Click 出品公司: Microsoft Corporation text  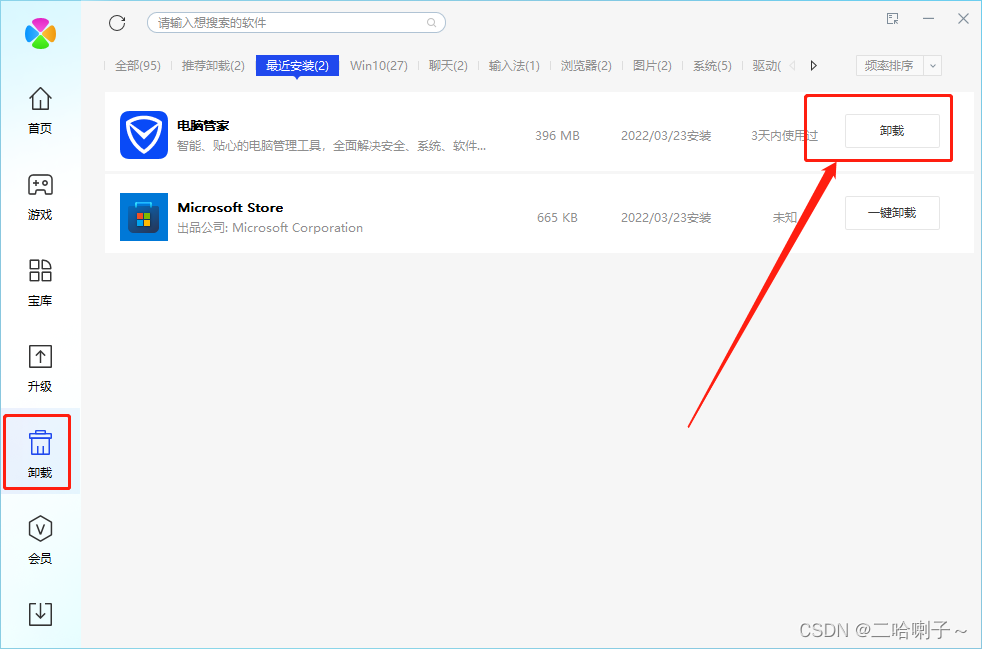tap(270, 228)
